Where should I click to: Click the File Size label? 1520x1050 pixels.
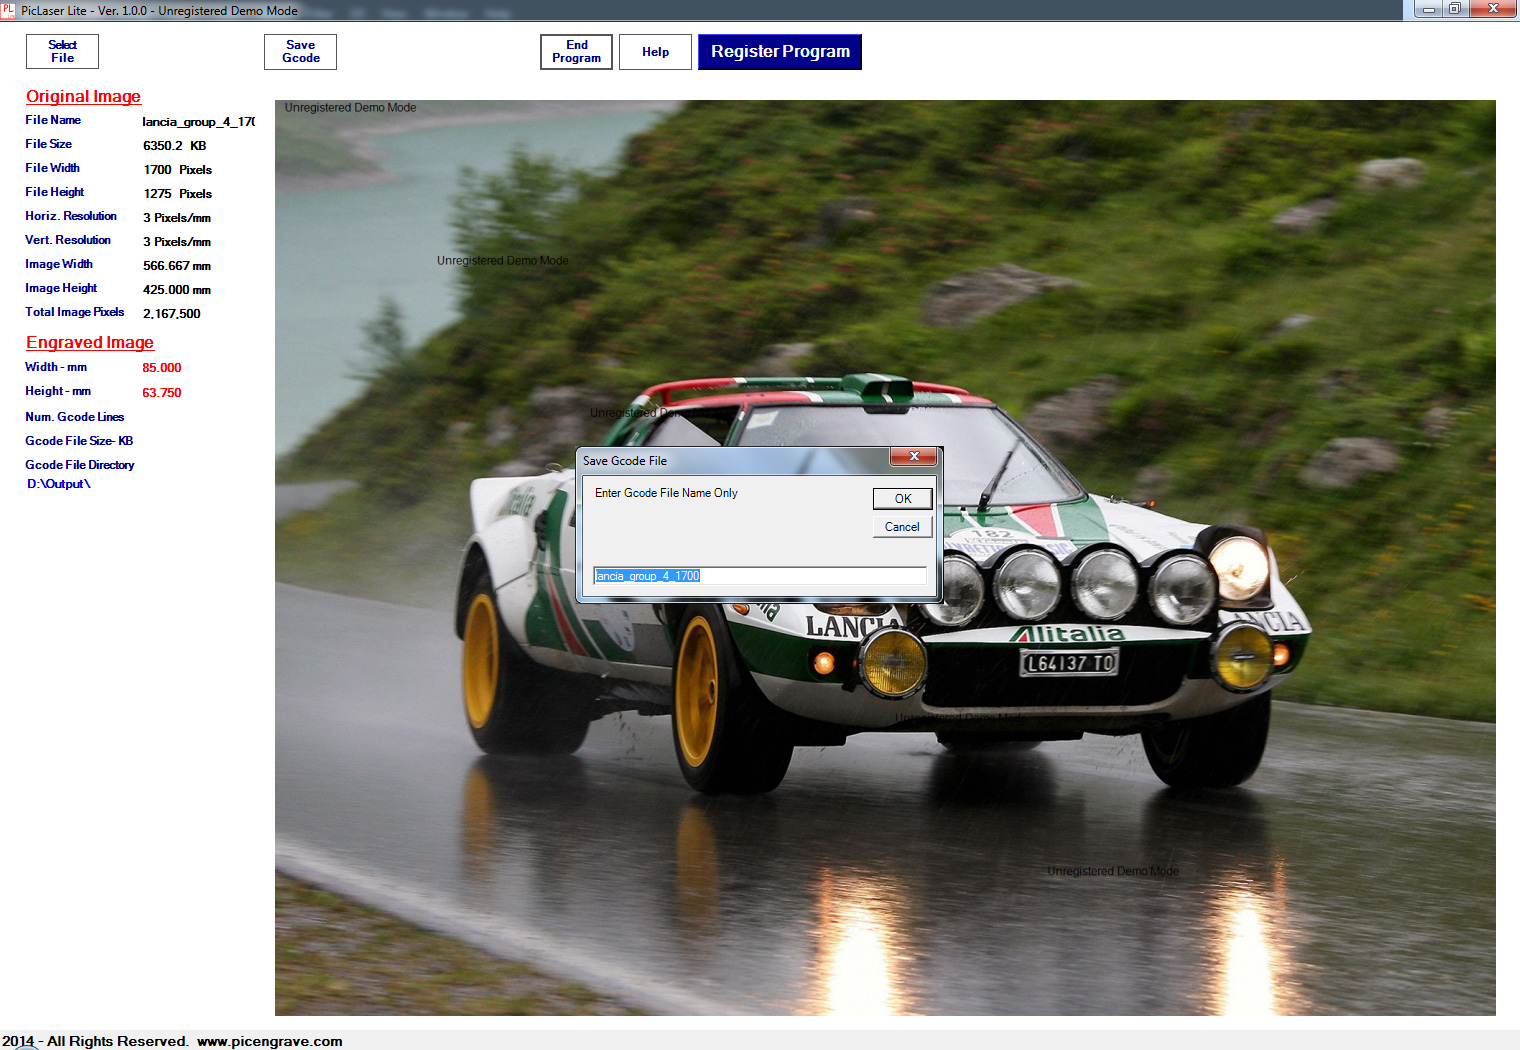click(x=48, y=144)
